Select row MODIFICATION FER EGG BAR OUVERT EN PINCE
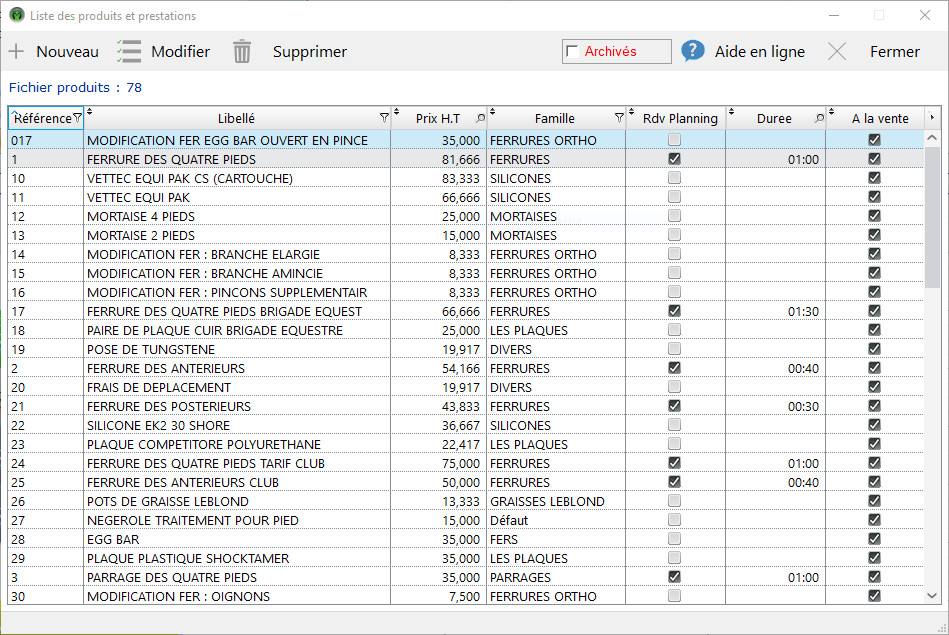The height and width of the screenshot is (635, 949). click(466, 140)
